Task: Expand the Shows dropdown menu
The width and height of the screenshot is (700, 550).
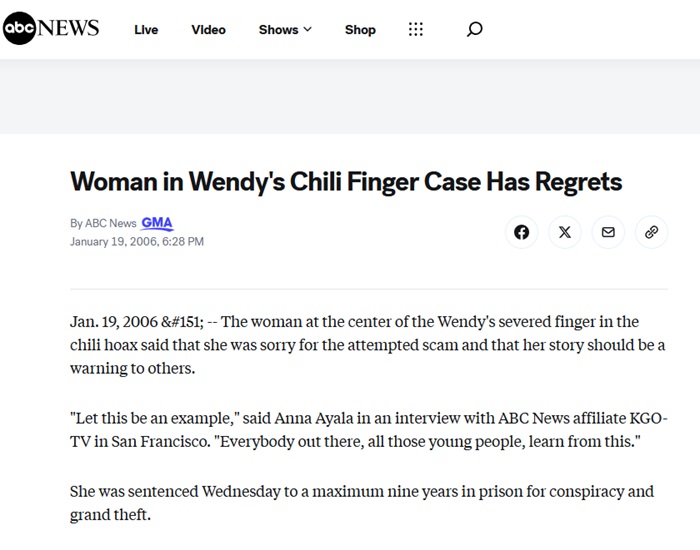Action: 285,29
